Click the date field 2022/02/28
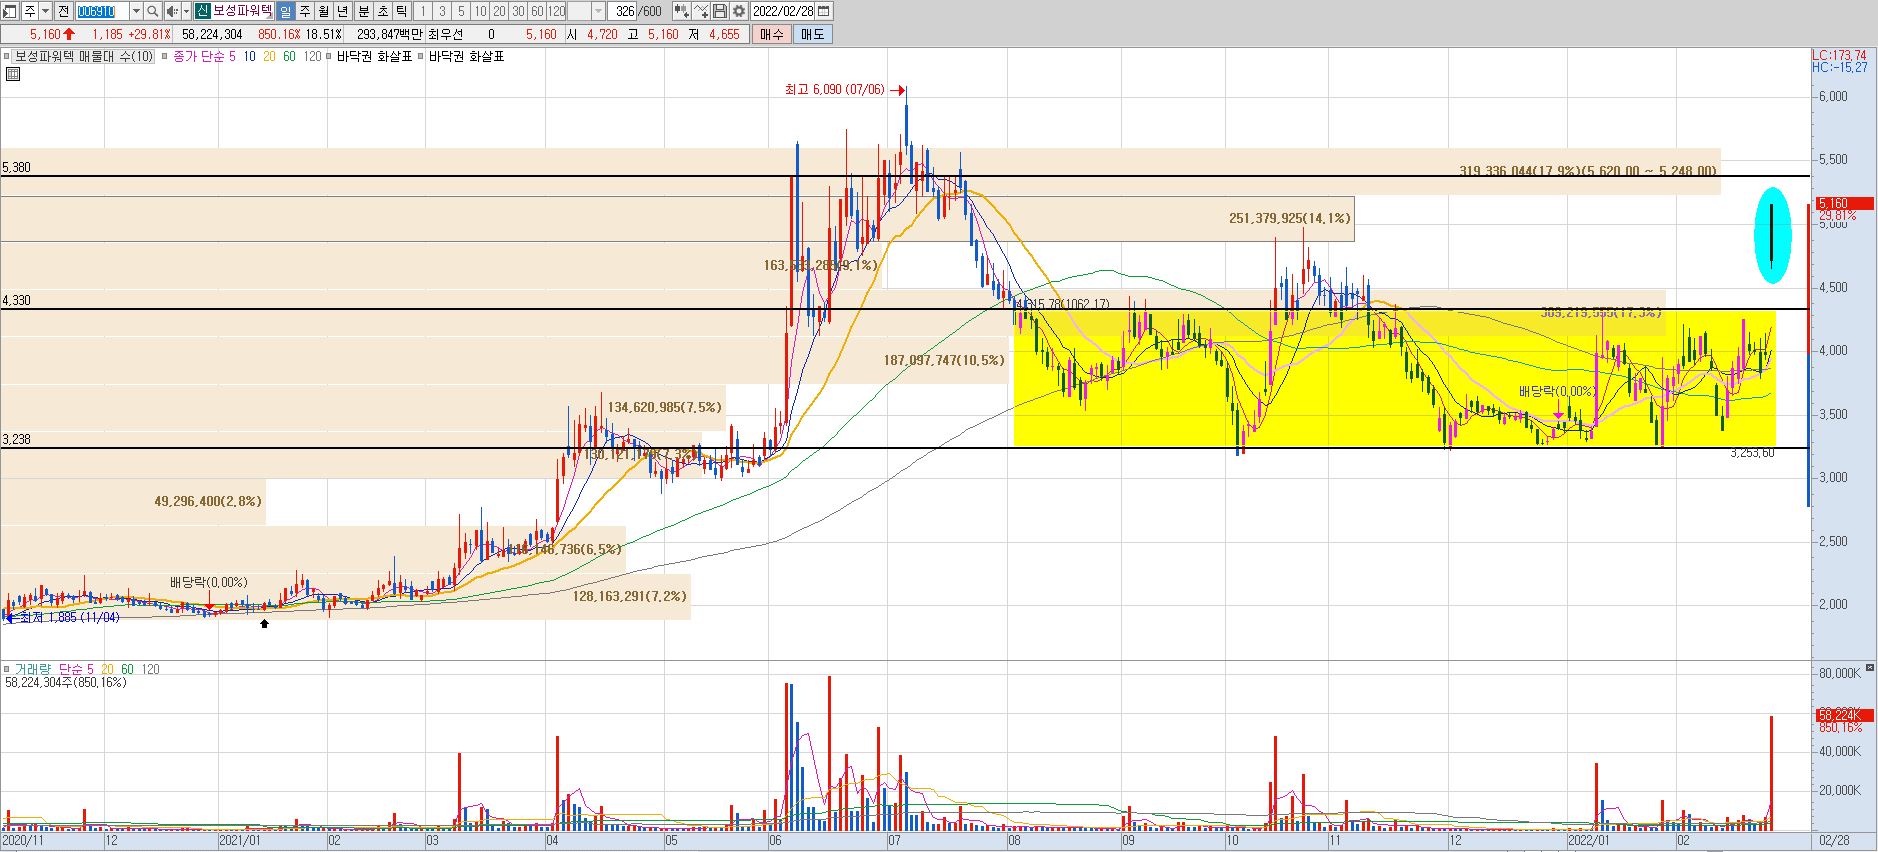Viewport: 1878px width, 852px height. point(783,11)
